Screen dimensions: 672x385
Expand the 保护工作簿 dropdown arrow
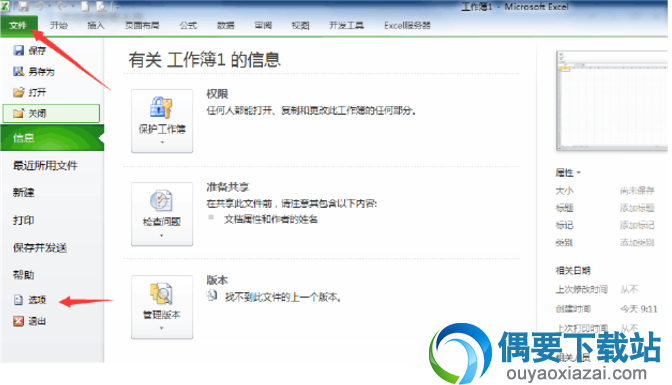[162, 142]
